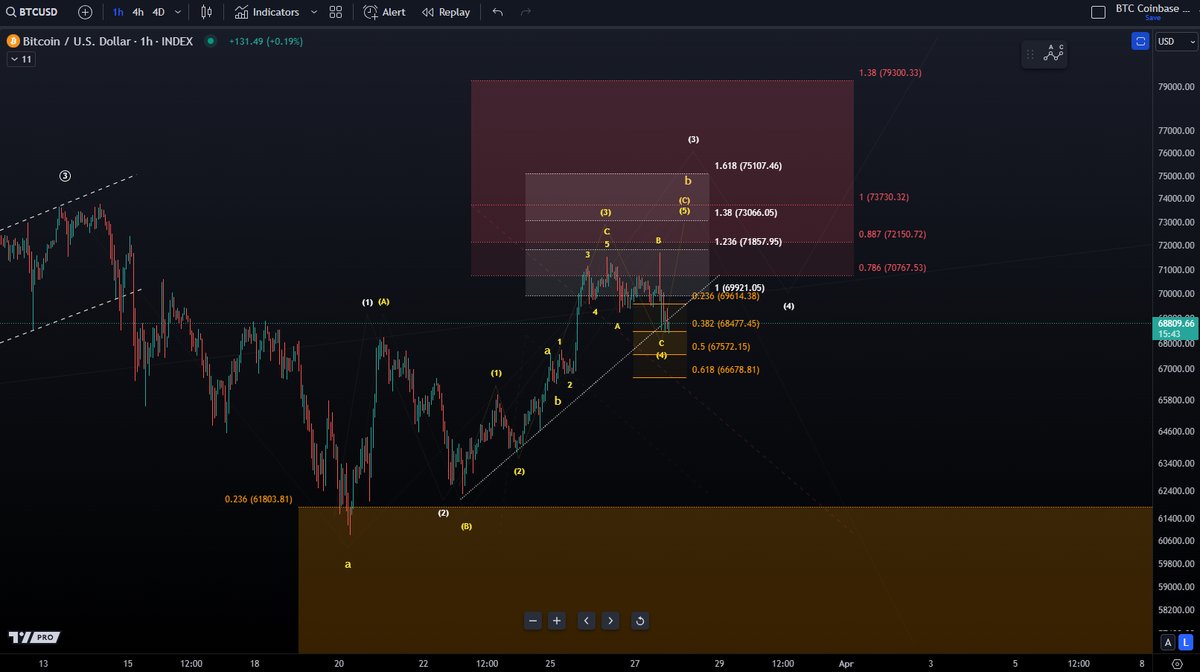
Task: Start bar Replay mode
Action: tap(446, 12)
